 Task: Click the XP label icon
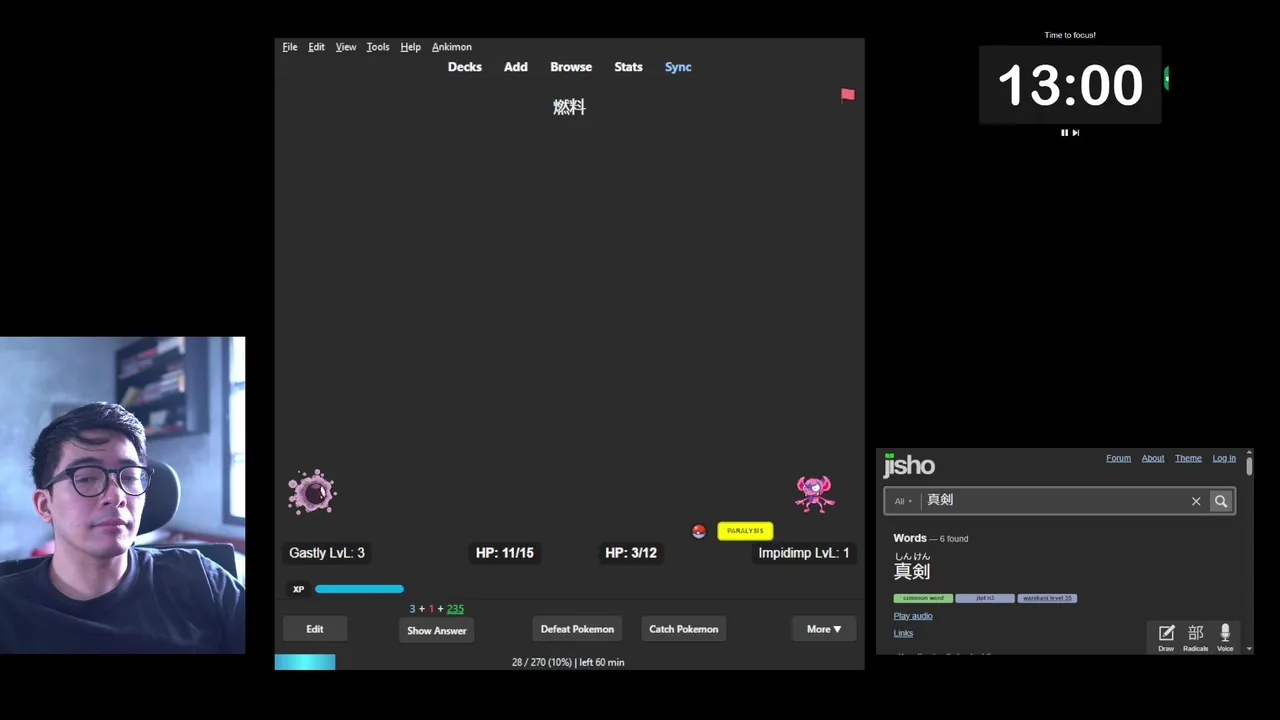pyautogui.click(x=298, y=589)
